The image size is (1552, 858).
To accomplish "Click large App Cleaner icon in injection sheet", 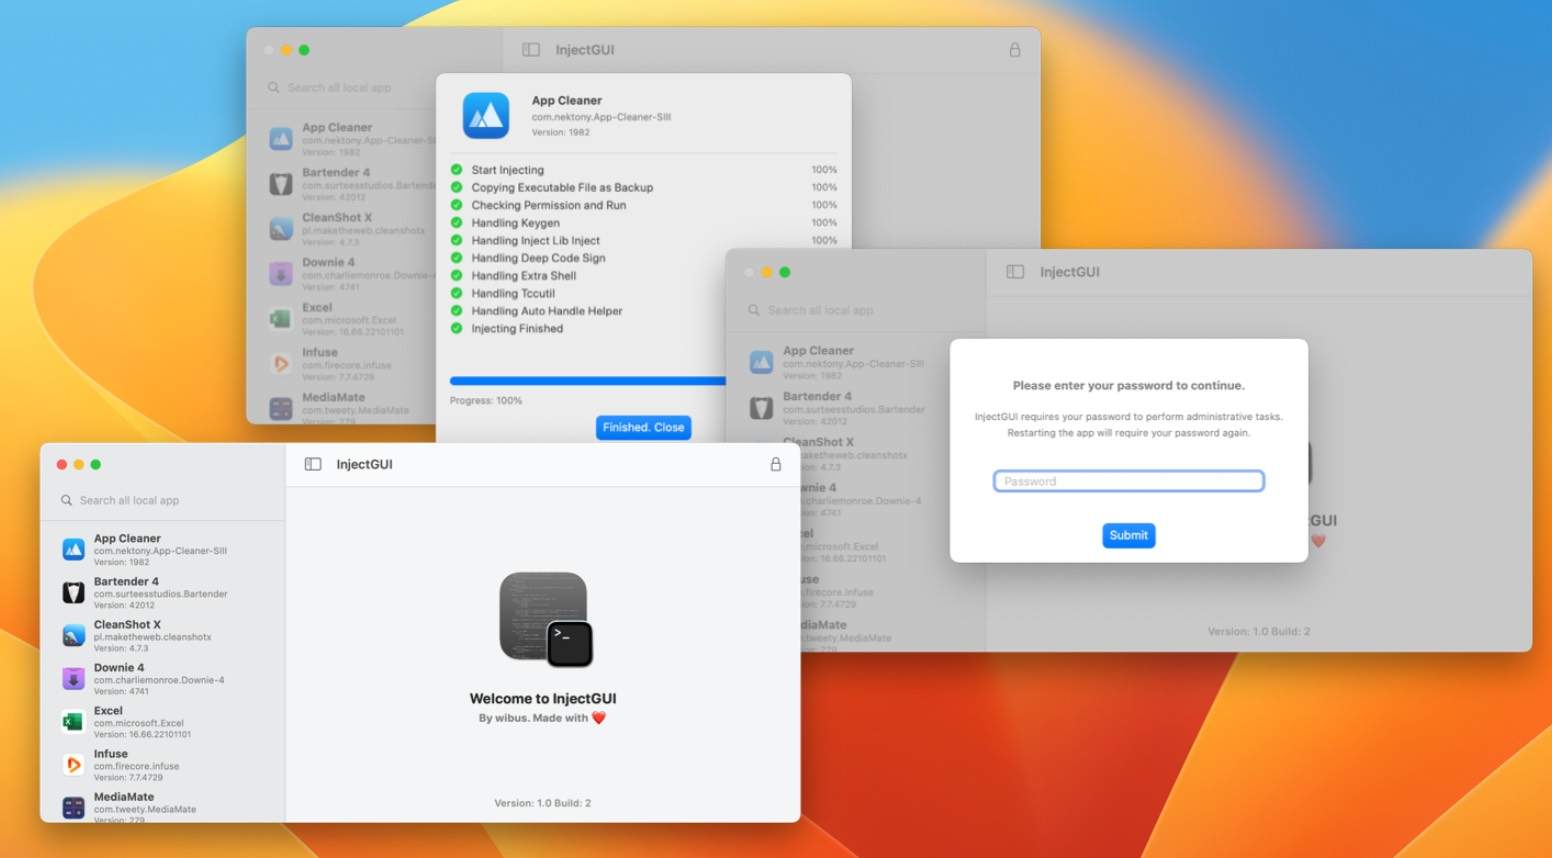I will (x=486, y=115).
